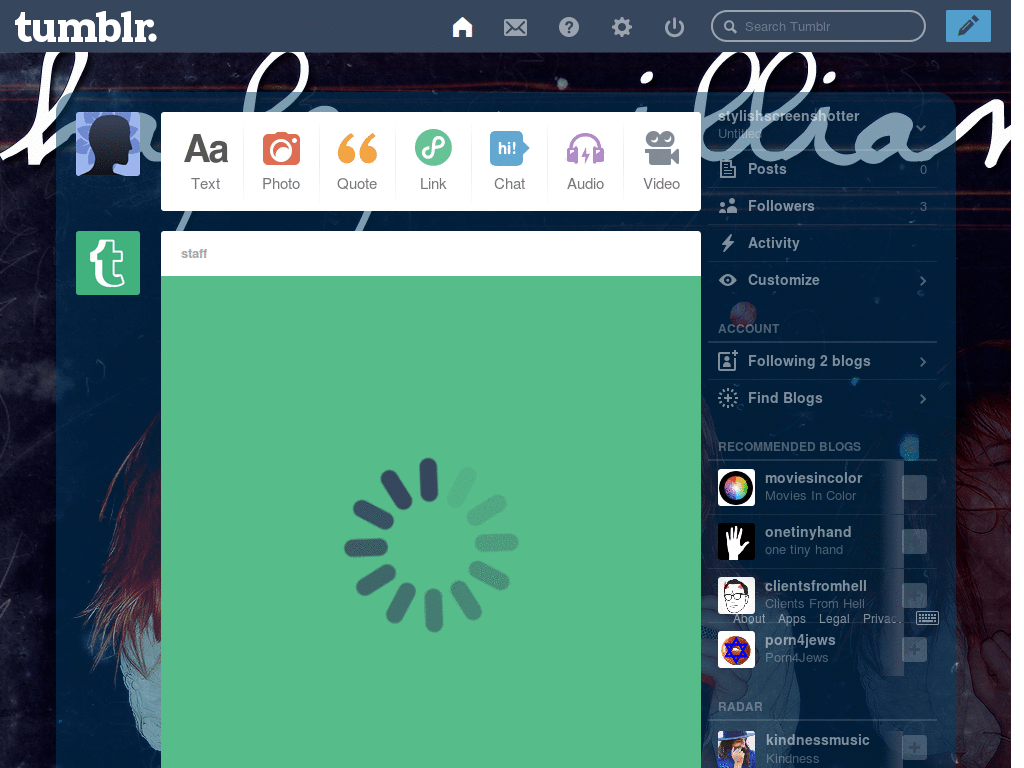Click the porn4jews star avatar
The image size is (1024, 768).
(736, 650)
